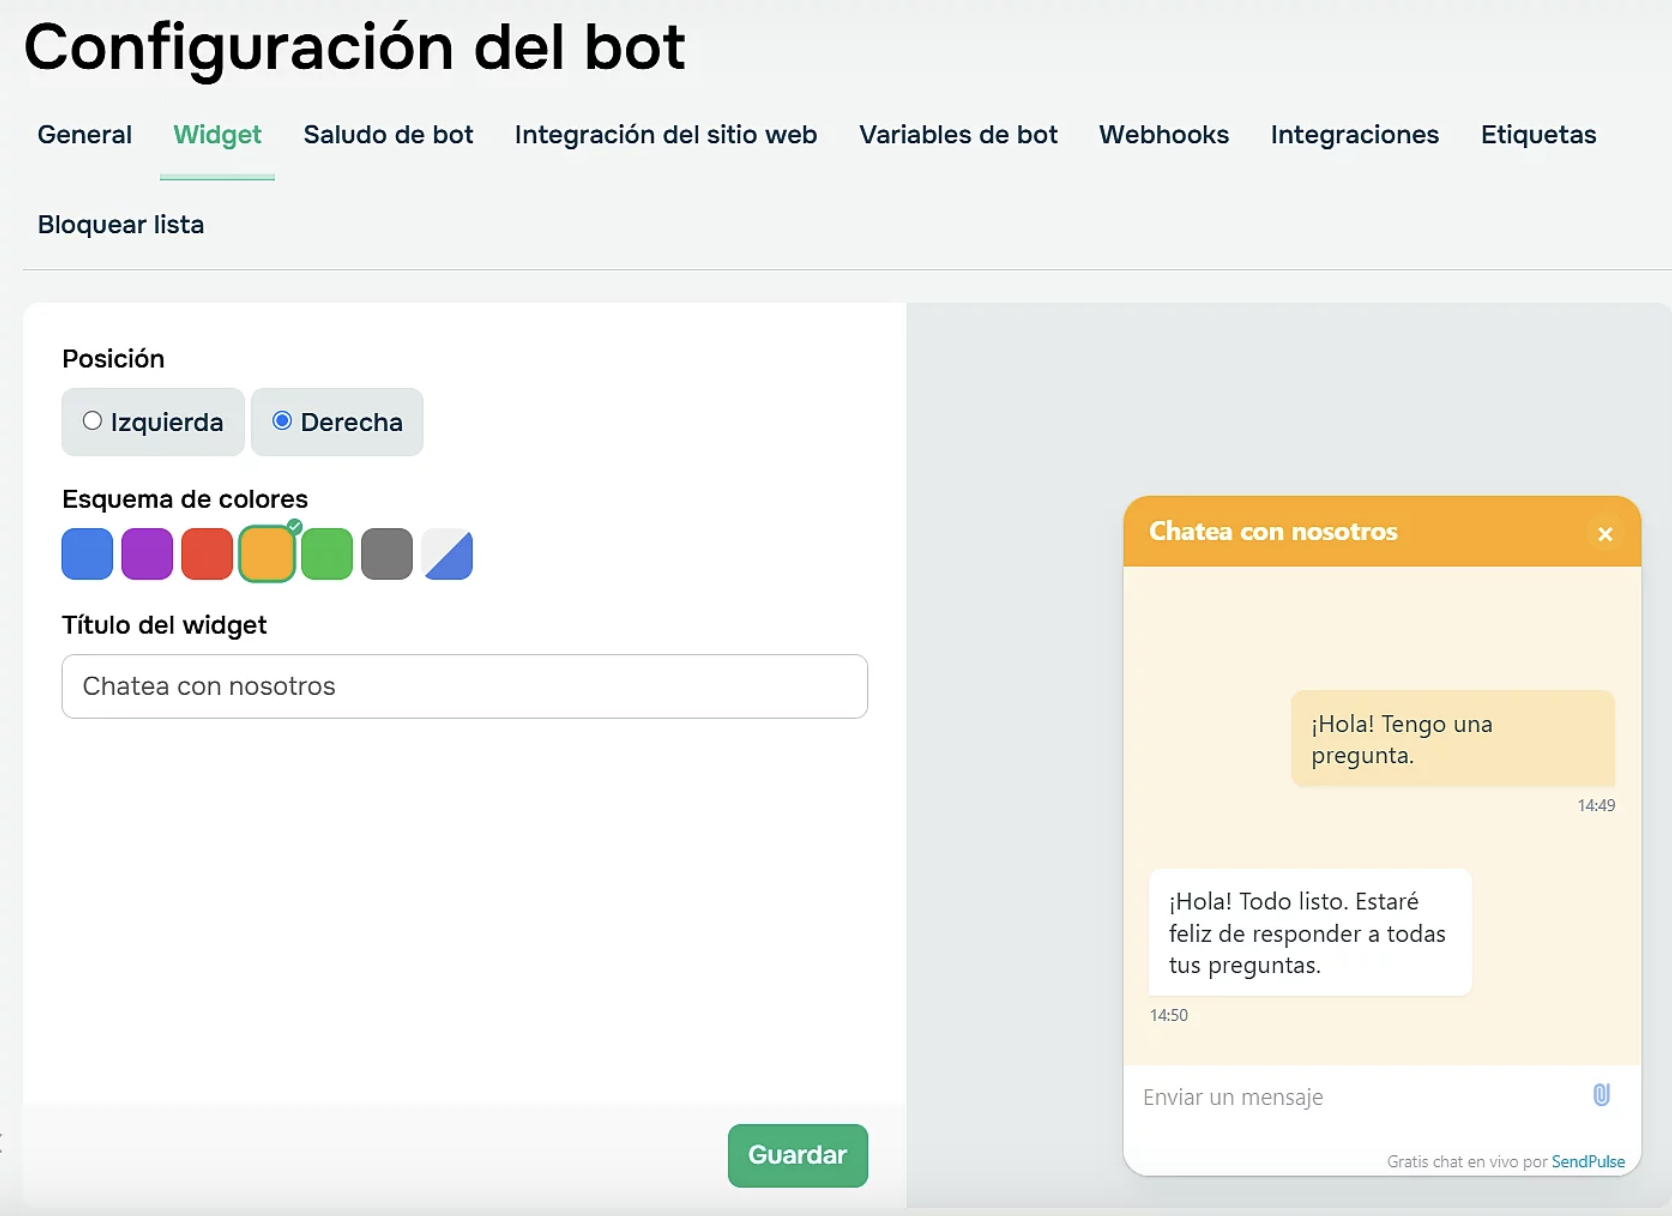The height and width of the screenshot is (1216, 1672).
Task: Focus the Enviar un mensaje input
Action: [x=1350, y=1097]
